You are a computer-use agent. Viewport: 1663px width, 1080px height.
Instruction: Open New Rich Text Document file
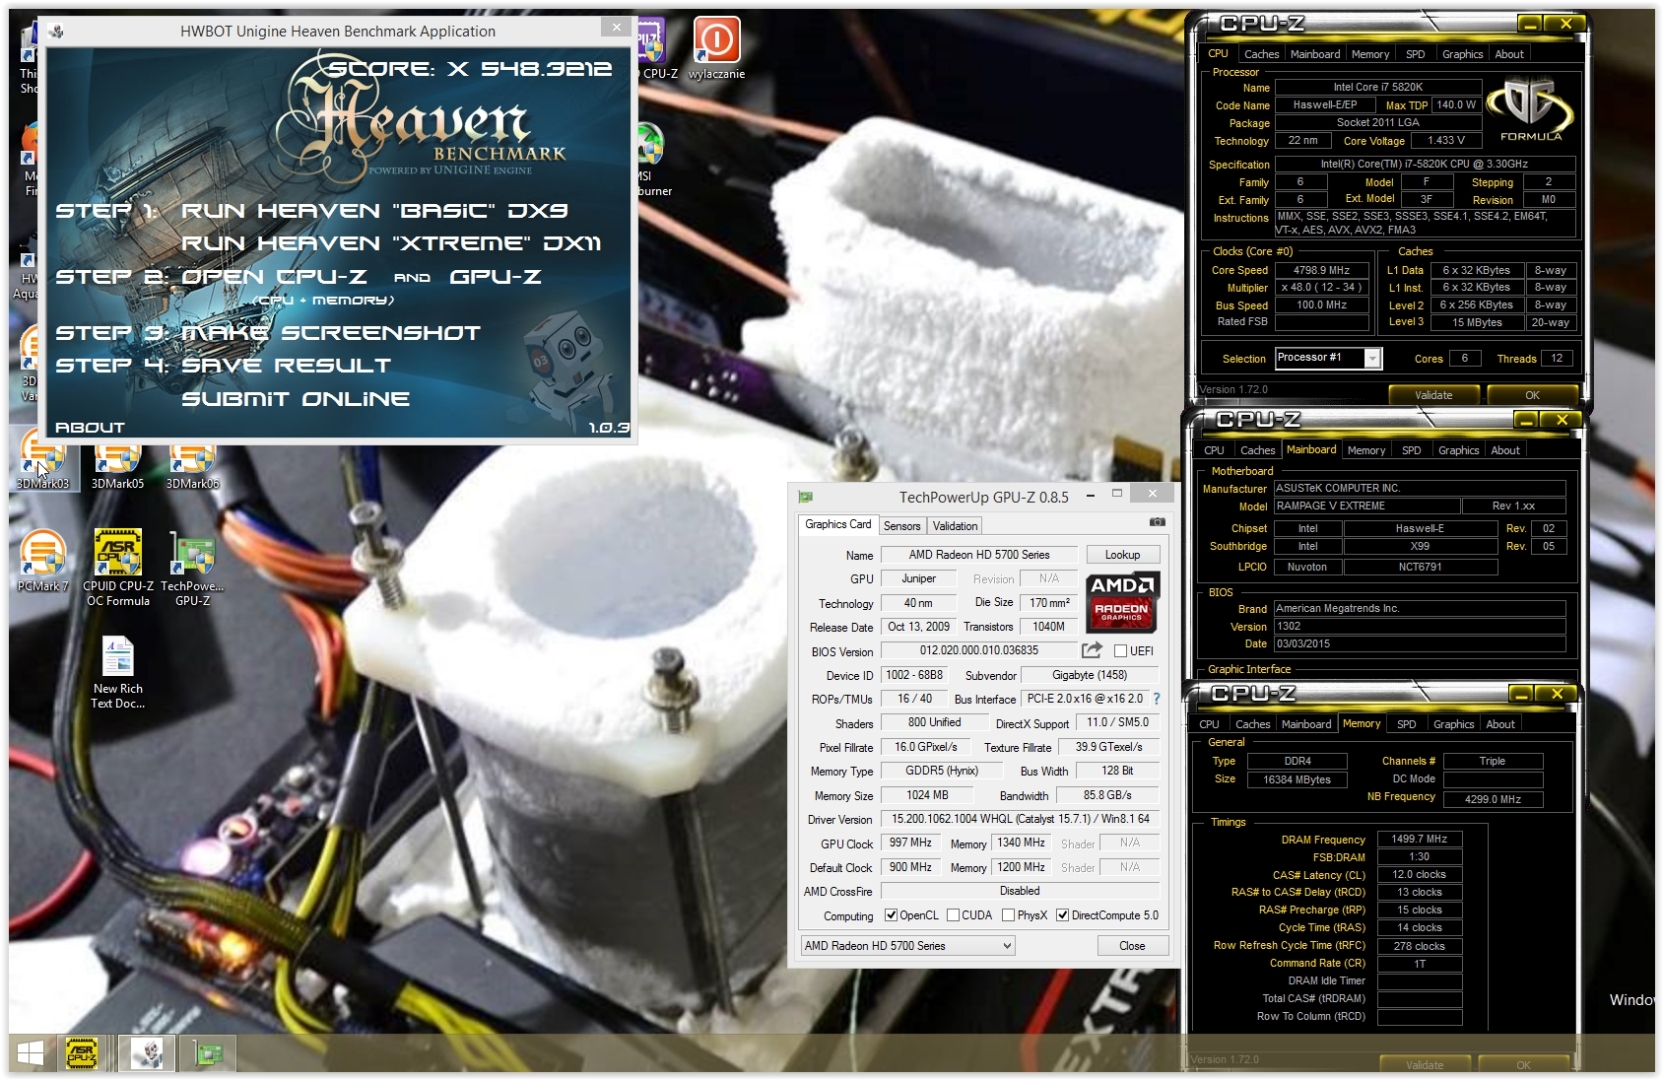(118, 672)
